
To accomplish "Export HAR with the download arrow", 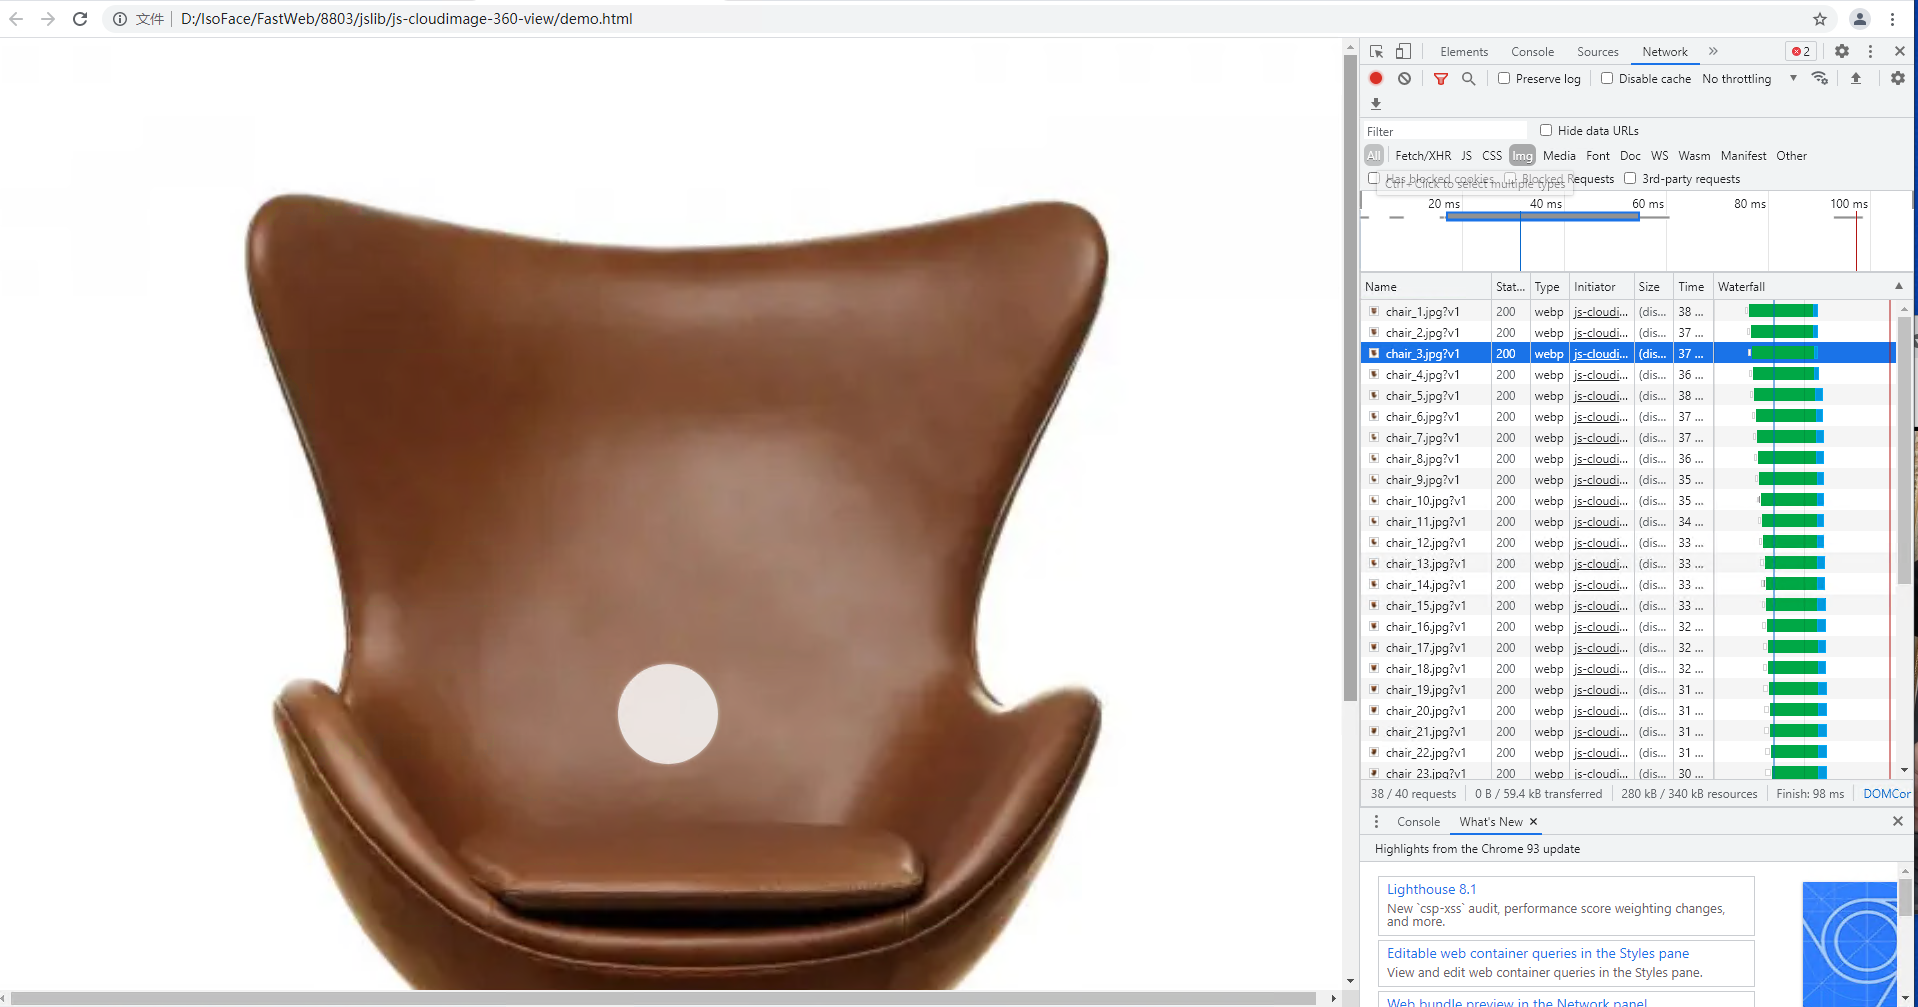I will (x=1376, y=103).
